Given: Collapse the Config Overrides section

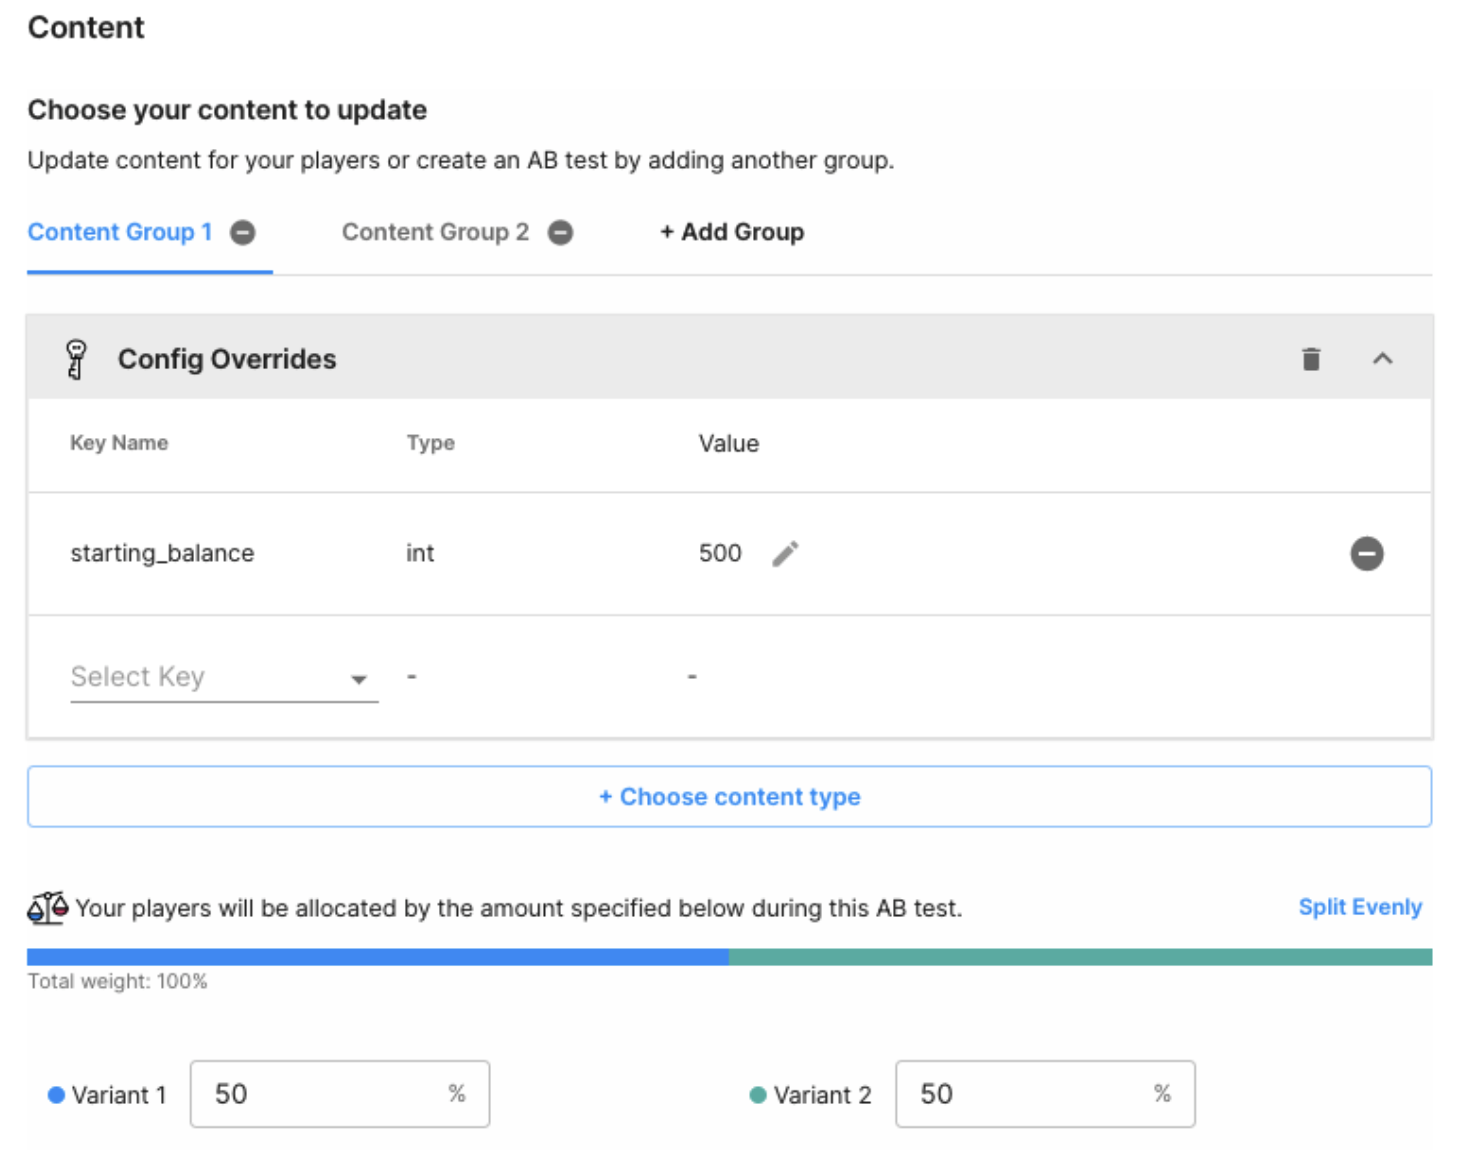Looking at the screenshot, I should tap(1382, 359).
